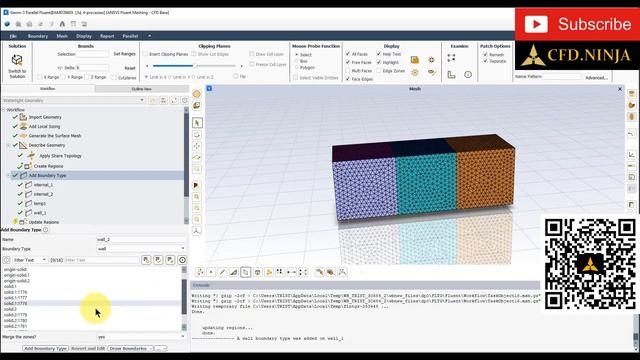Click the golden box display icon left of Edge Zones
640x360 pixels.
[x=415, y=60]
